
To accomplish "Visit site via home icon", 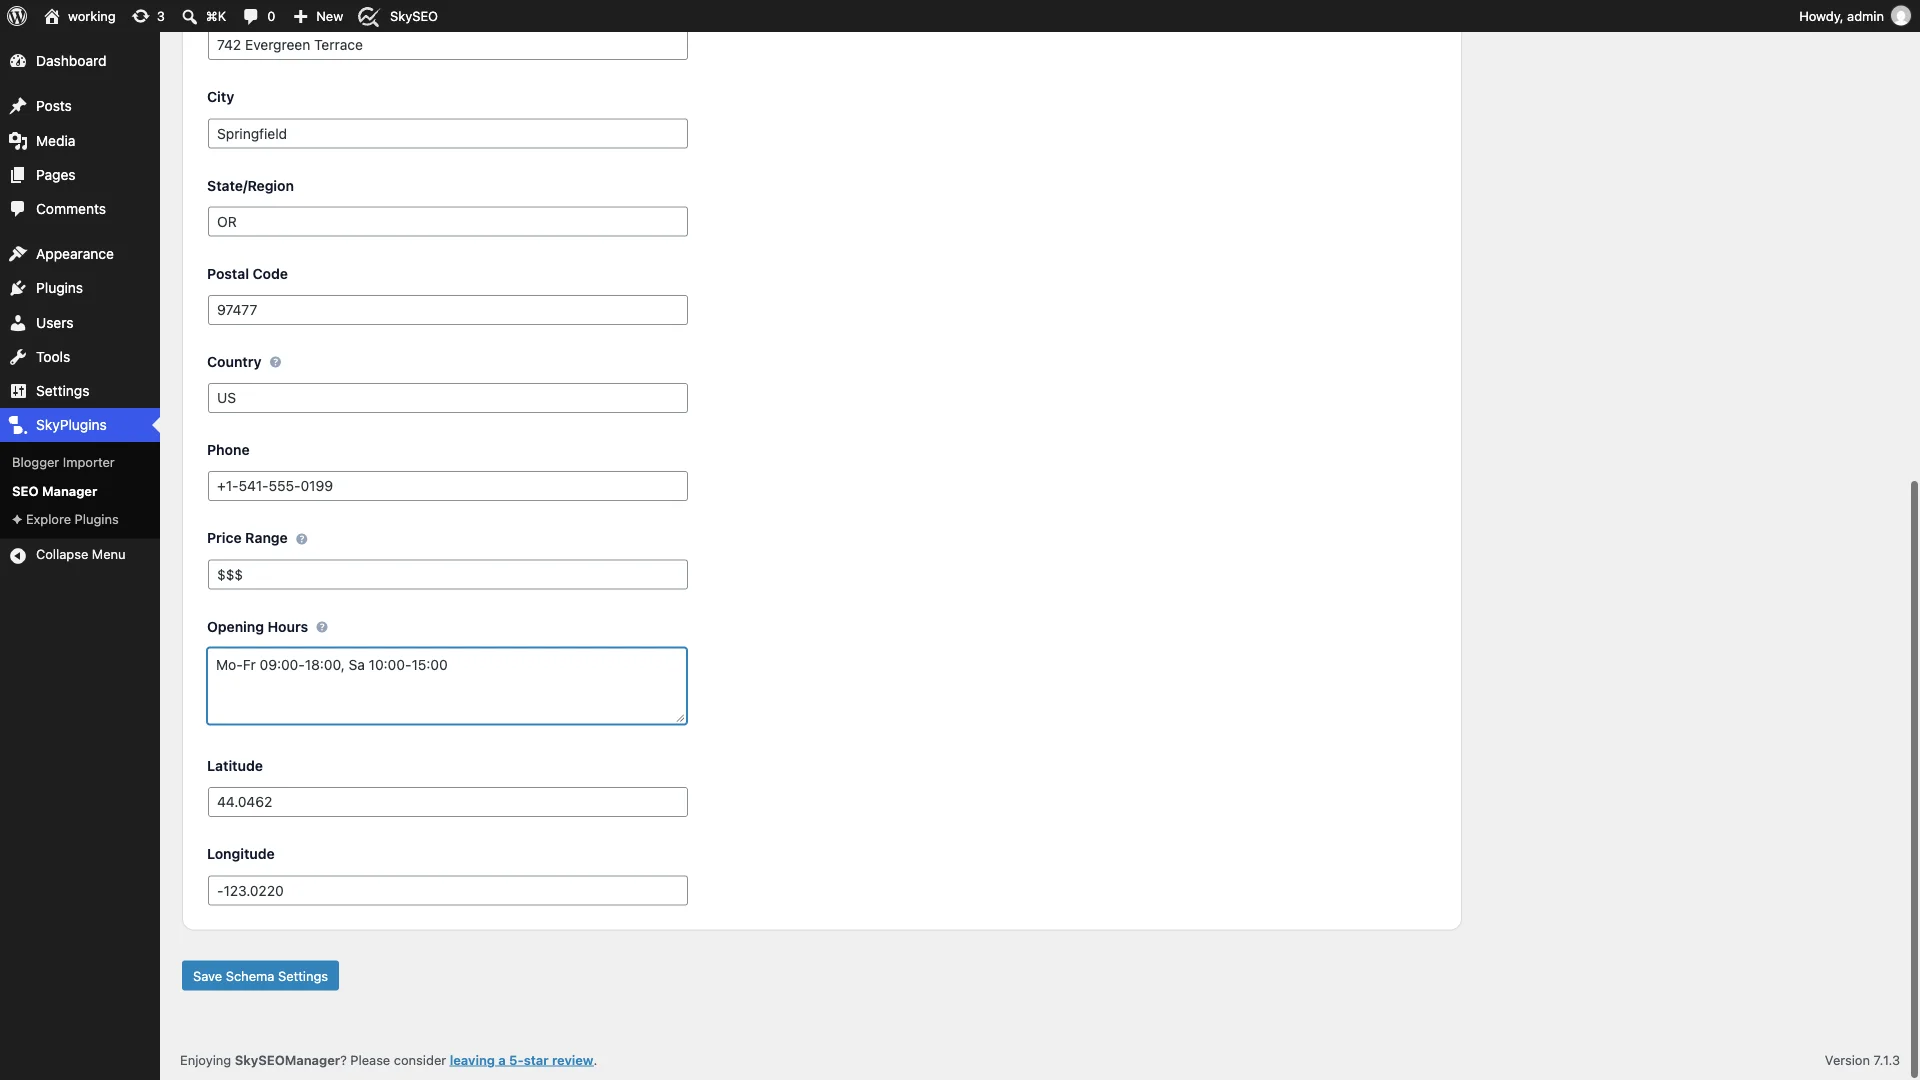I will 52,16.
